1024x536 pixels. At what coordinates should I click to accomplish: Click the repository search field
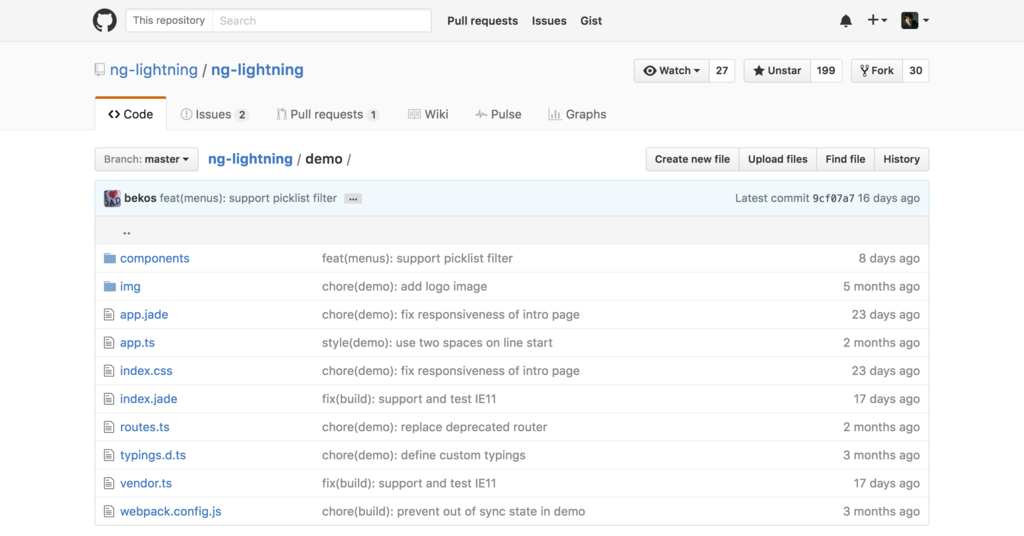click(x=322, y=20)
